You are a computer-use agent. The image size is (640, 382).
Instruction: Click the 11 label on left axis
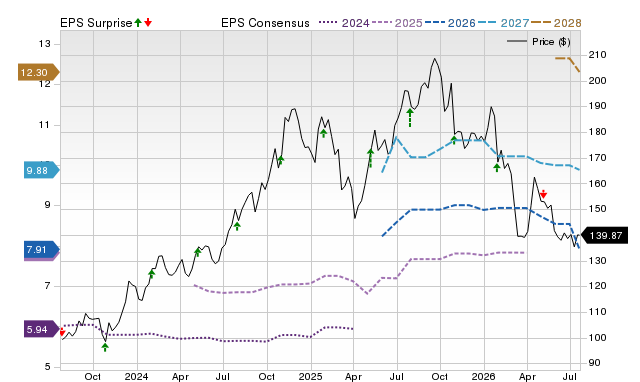coord(44,124)
